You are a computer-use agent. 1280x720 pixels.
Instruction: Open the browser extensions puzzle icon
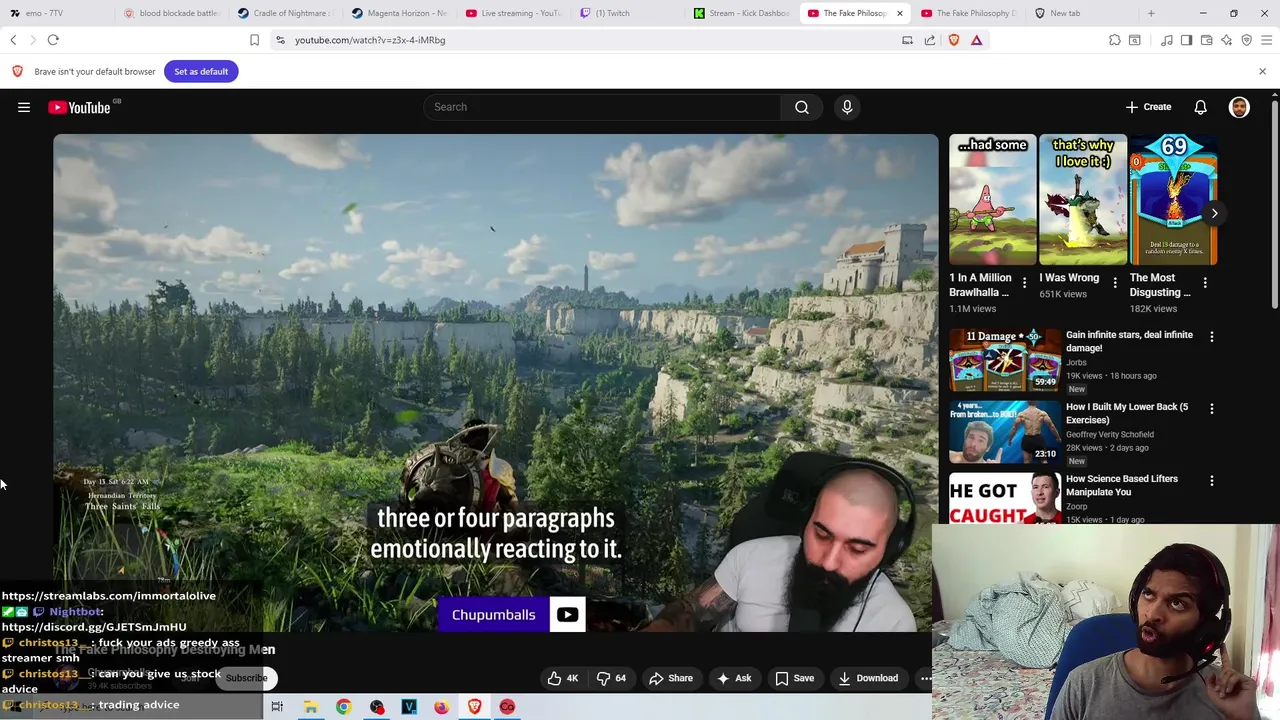click(1114, 40)
